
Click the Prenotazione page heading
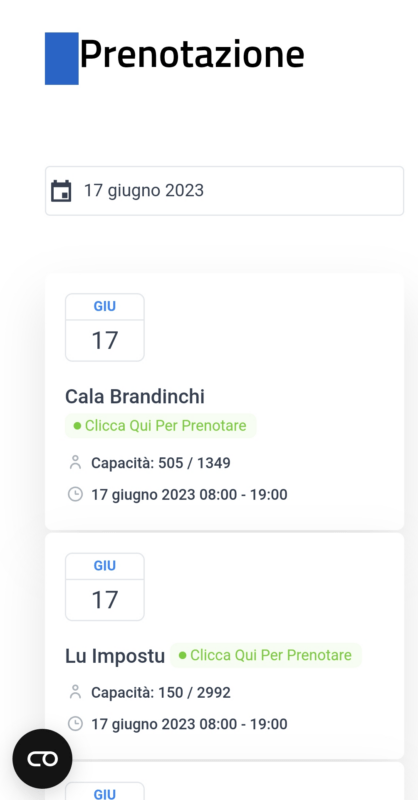[192, 55]
